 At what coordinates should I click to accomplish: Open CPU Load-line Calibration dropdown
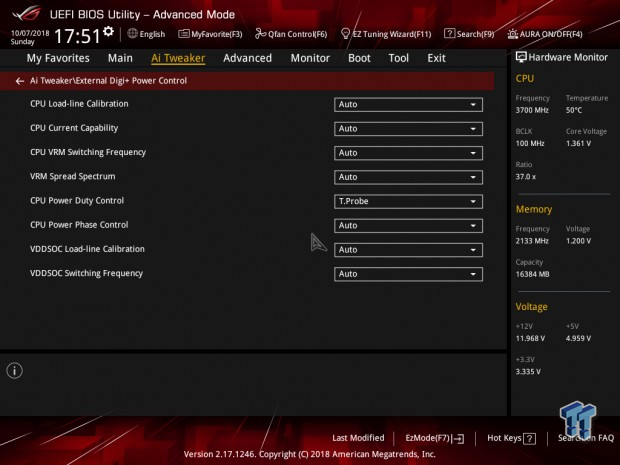pyautogui.click(x=408, y=105)
